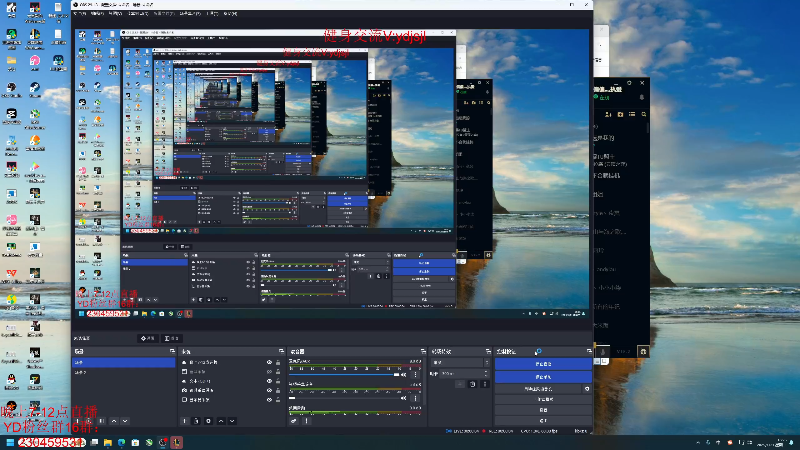Open Filters button above the Scenes dock
The height and width of the screenshot is (450, 800).
click(x=171, y=338)
